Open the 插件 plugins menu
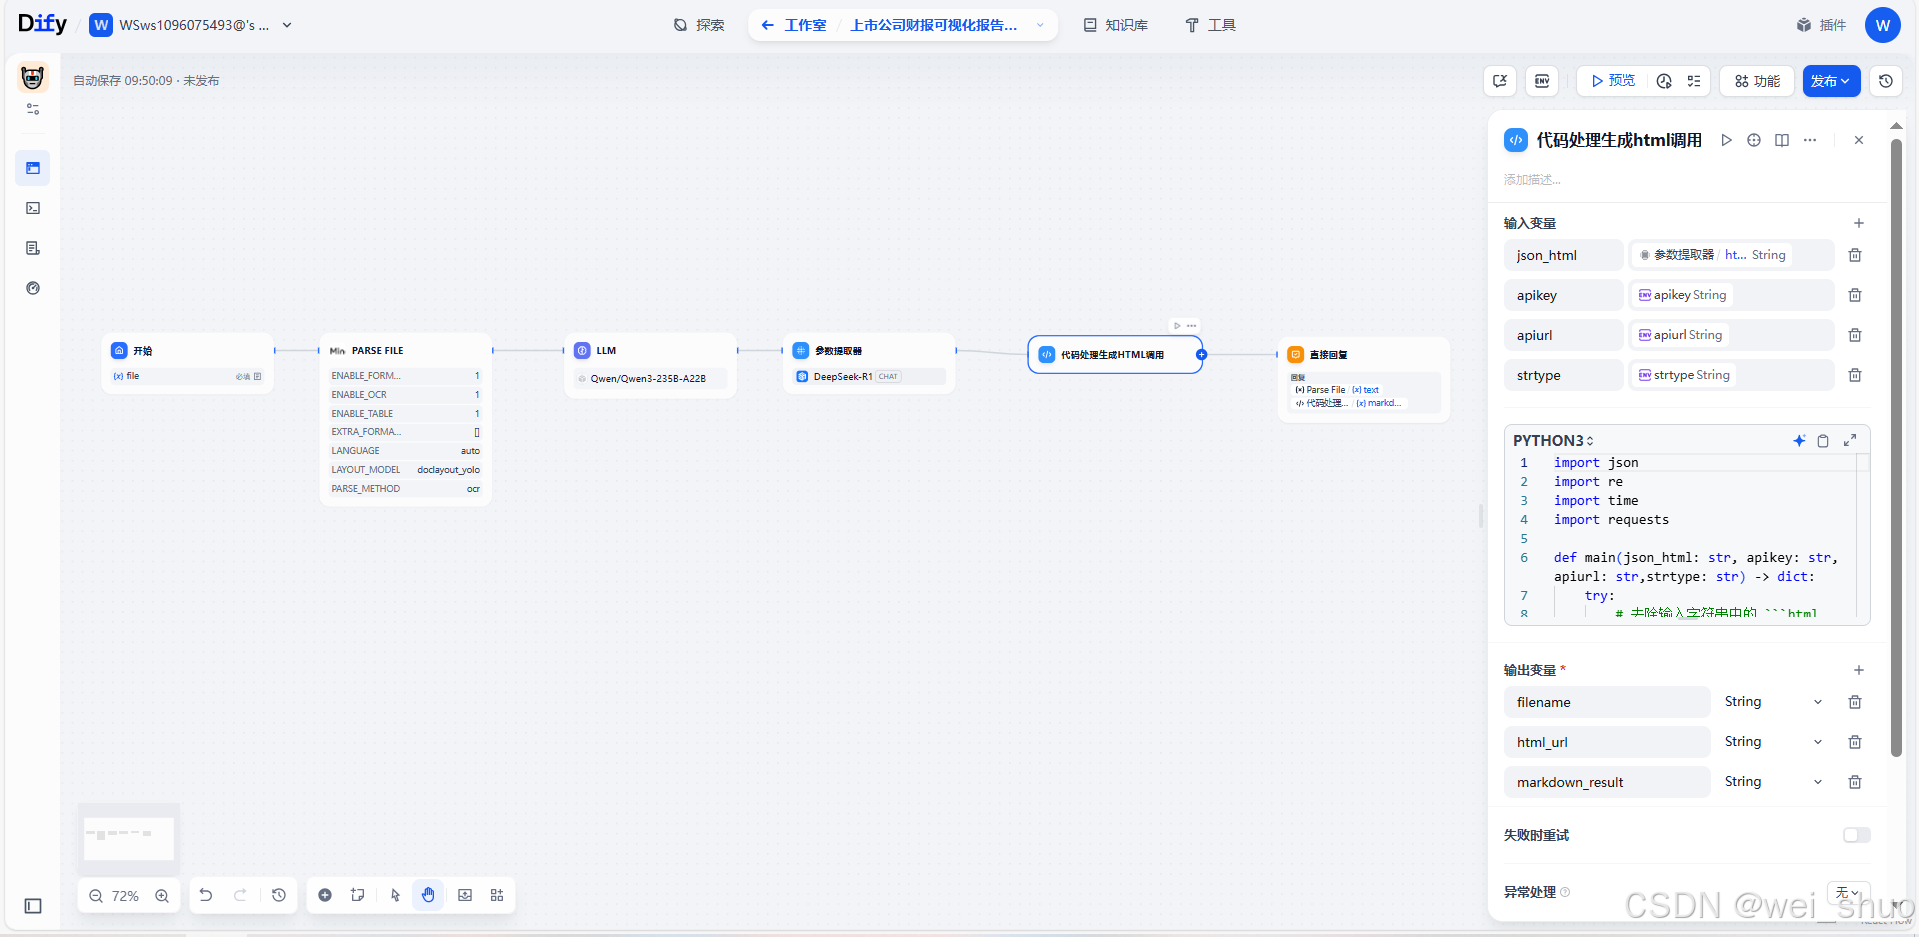The width and height of the screenshot is (1919, 937). point(1822,25)
